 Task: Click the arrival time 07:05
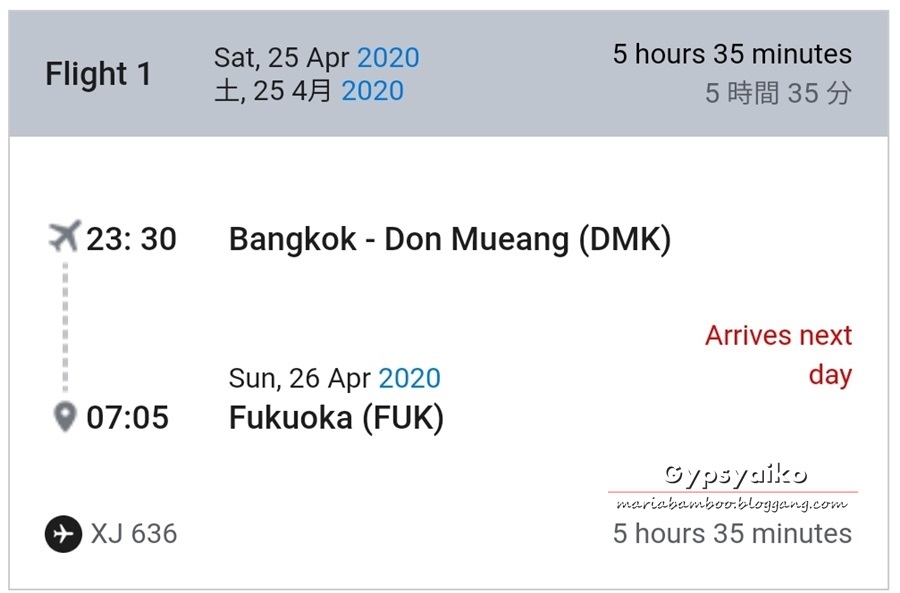click(127, 417)
